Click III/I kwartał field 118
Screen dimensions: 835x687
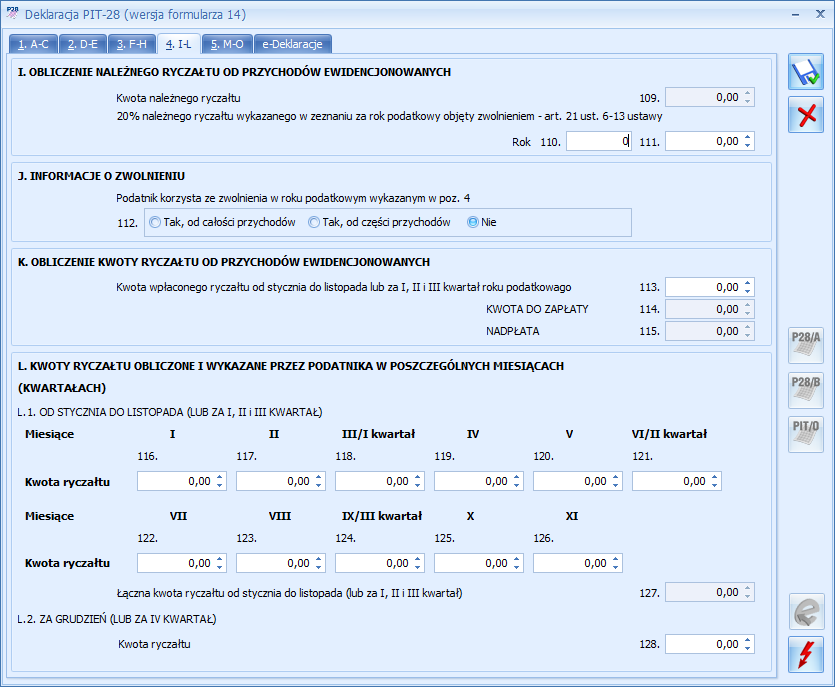[380, 481]
